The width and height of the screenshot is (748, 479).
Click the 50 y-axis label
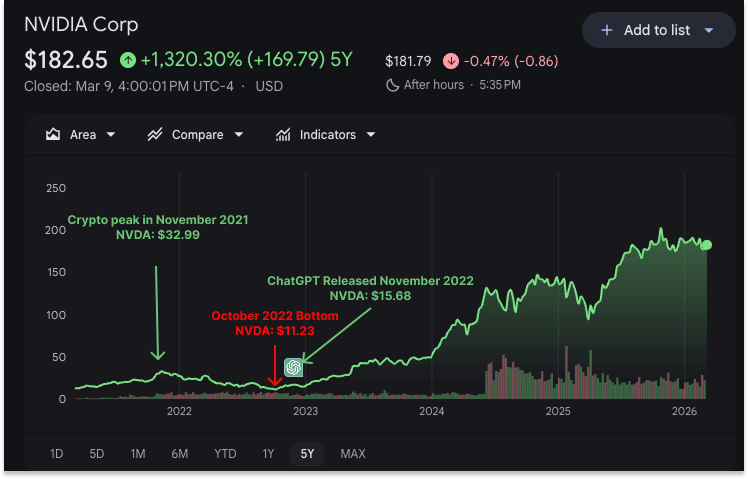[59, 357]
